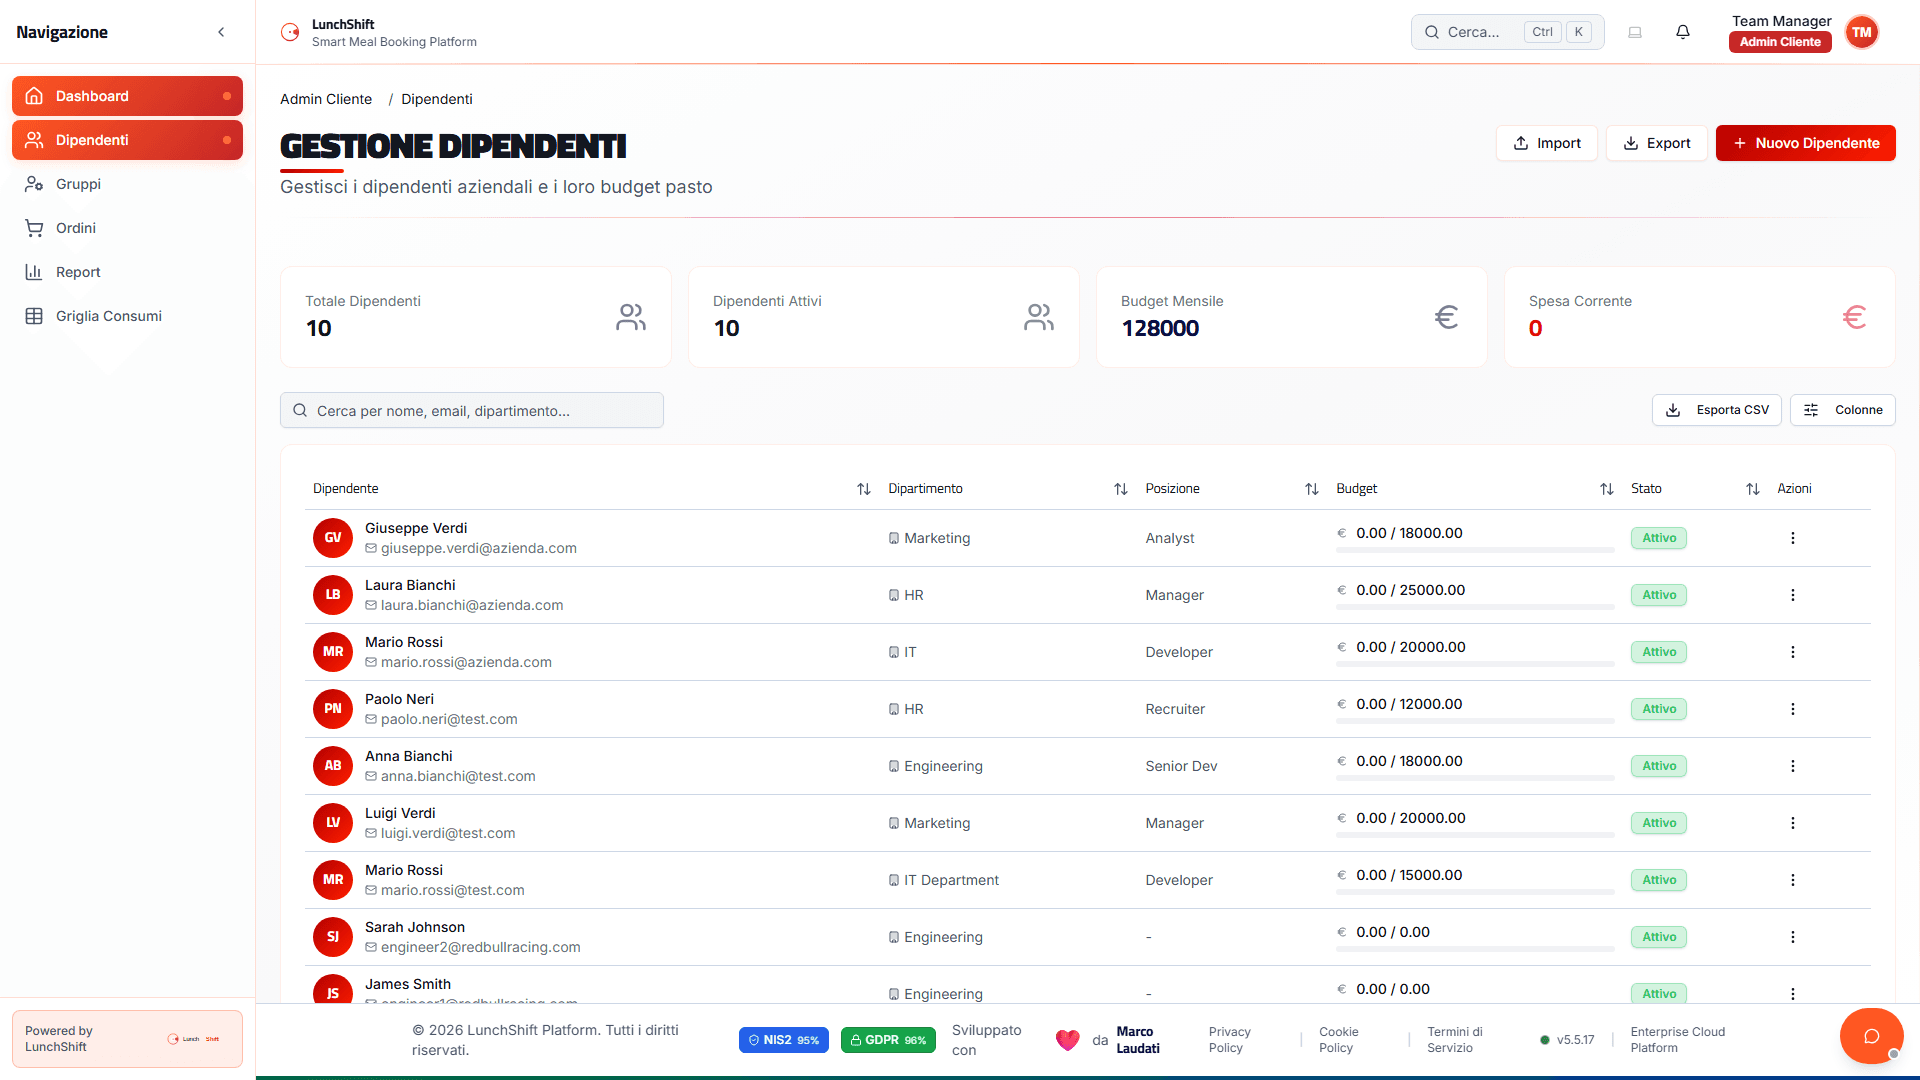This screenshot has height=1080, width=1920.
Task: Click the notifications bell icon
Action: [1683, 32]
